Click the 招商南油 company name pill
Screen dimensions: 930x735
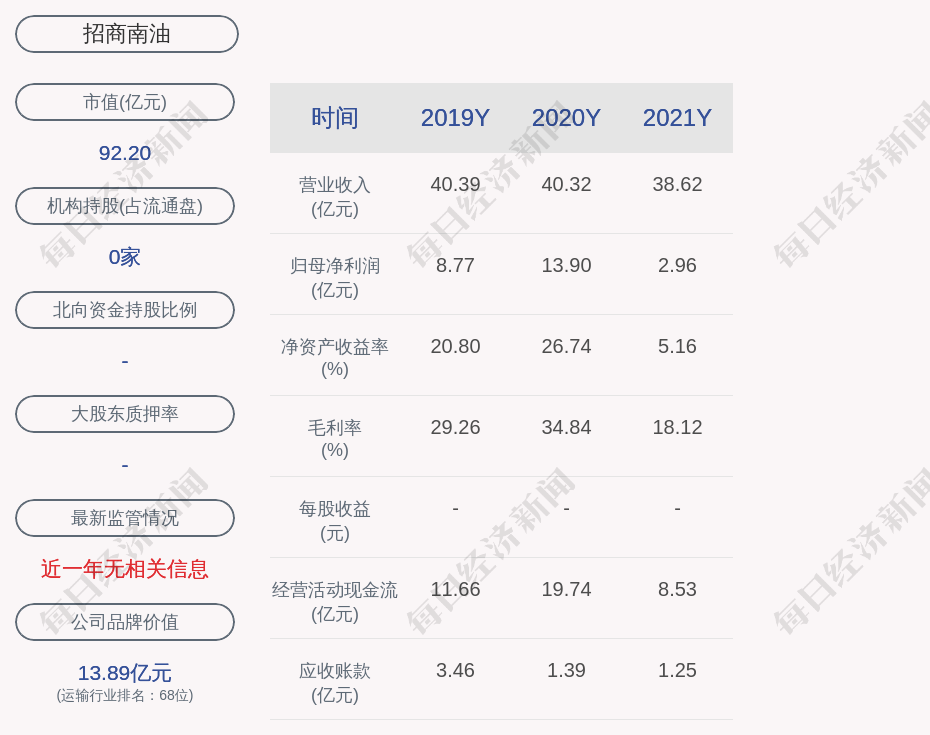pyautogui.click(x=126, y=34)
